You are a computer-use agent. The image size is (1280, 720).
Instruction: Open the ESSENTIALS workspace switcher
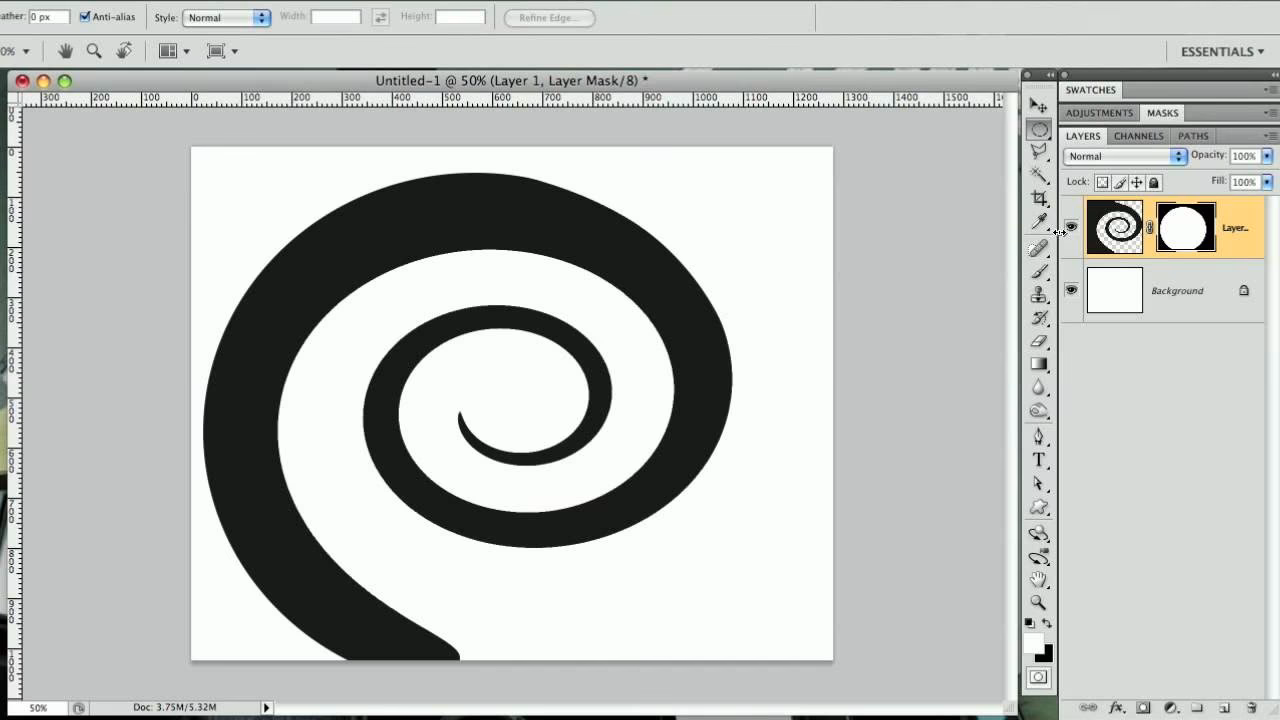point(1221,50)
